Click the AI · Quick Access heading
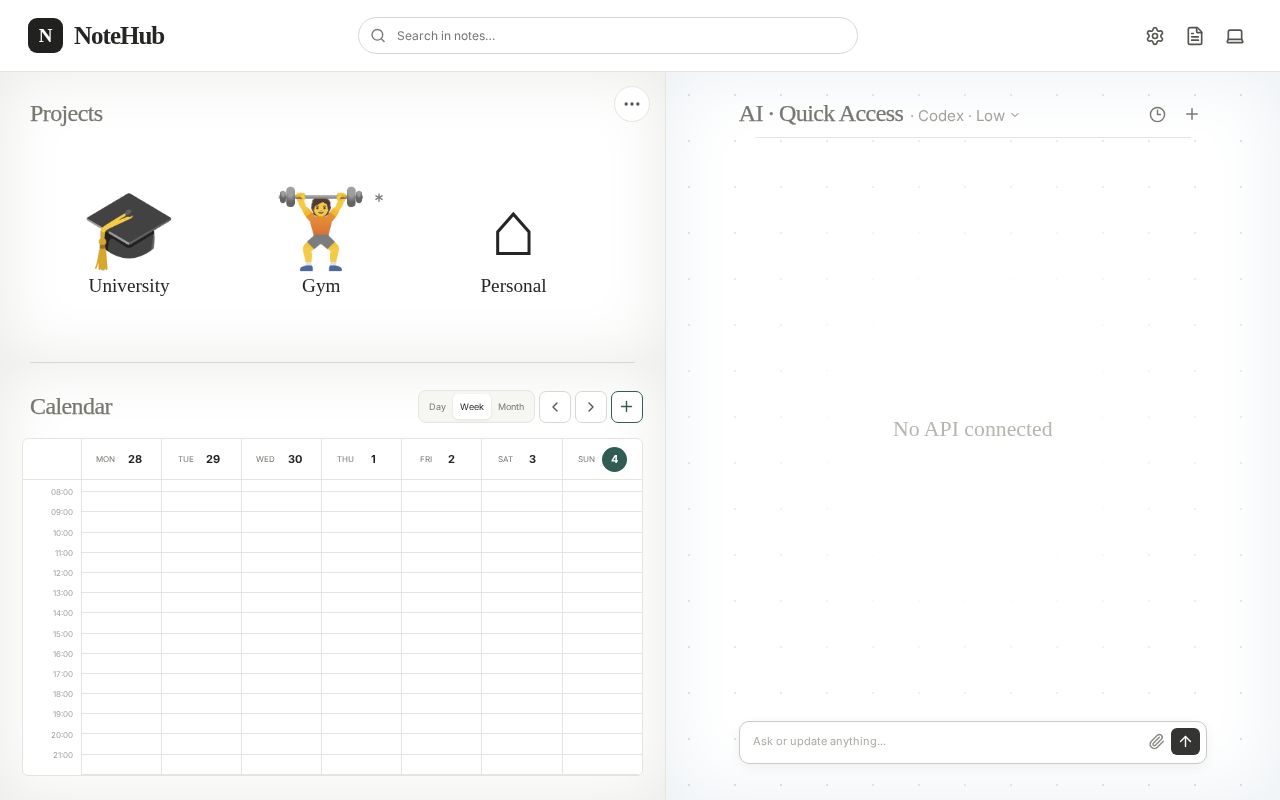 pos(821,114)
